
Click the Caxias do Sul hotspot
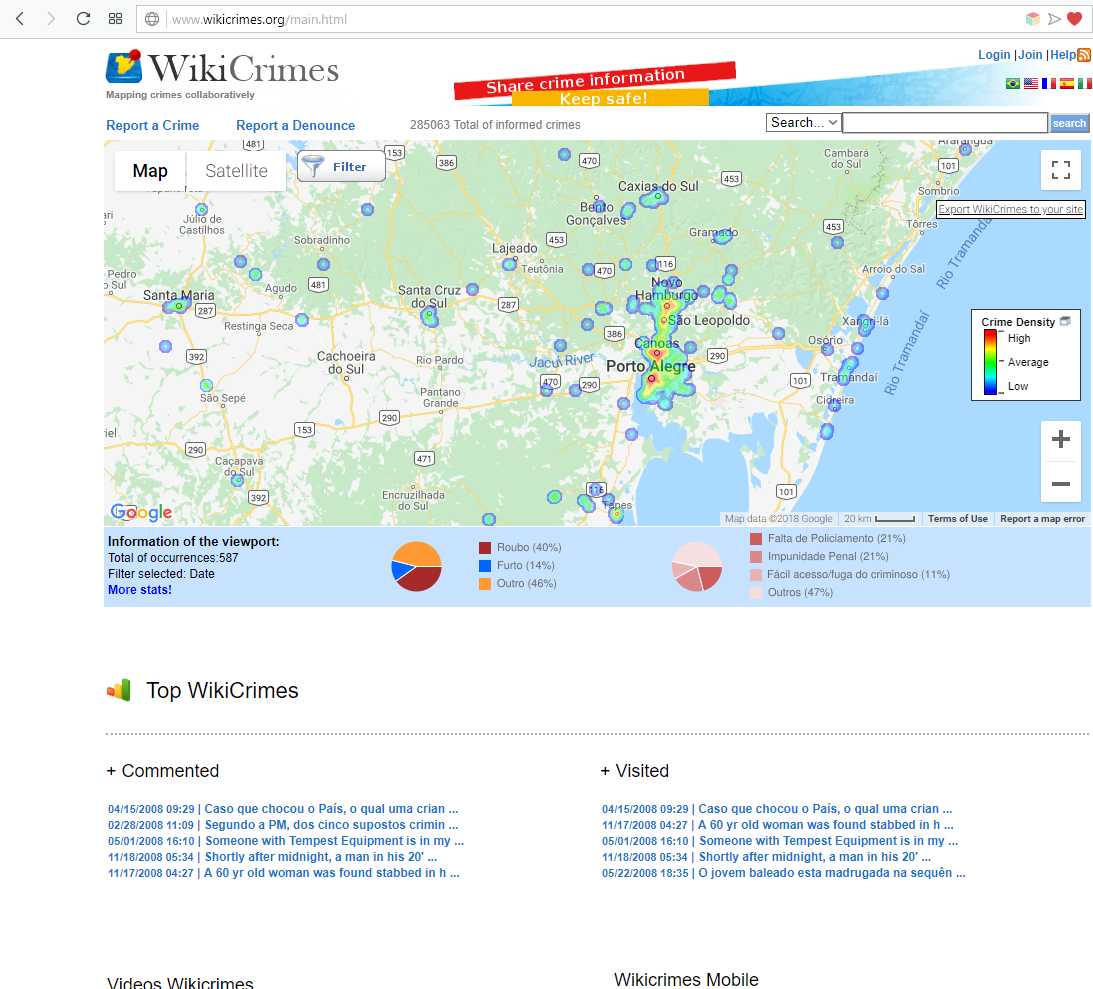(x=655, y=199)
